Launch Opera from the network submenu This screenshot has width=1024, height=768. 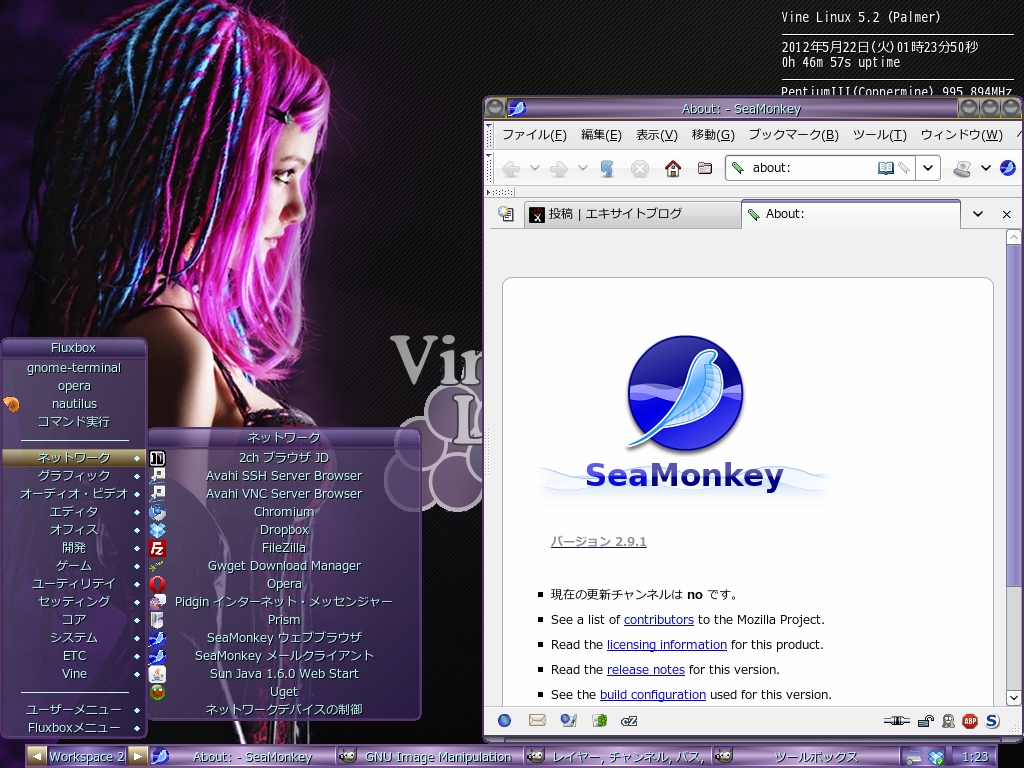coord(284,584)
